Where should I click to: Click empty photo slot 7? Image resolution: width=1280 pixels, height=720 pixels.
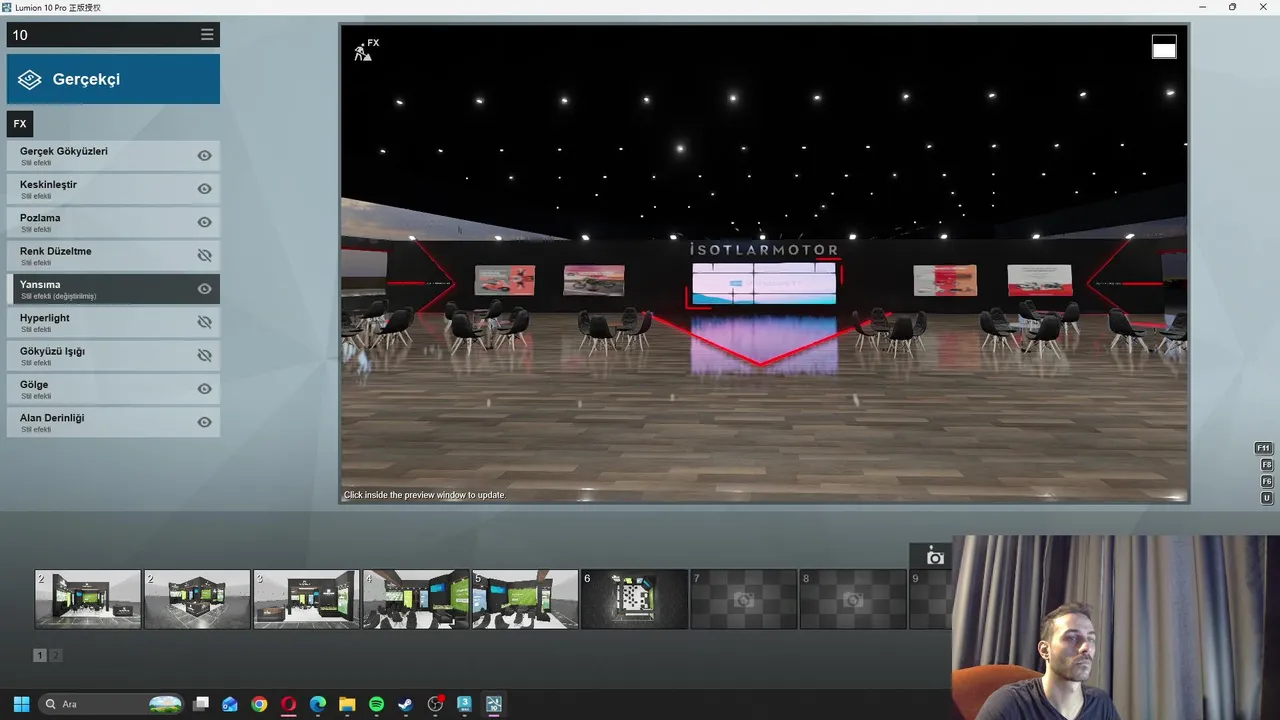coord(743,599)
